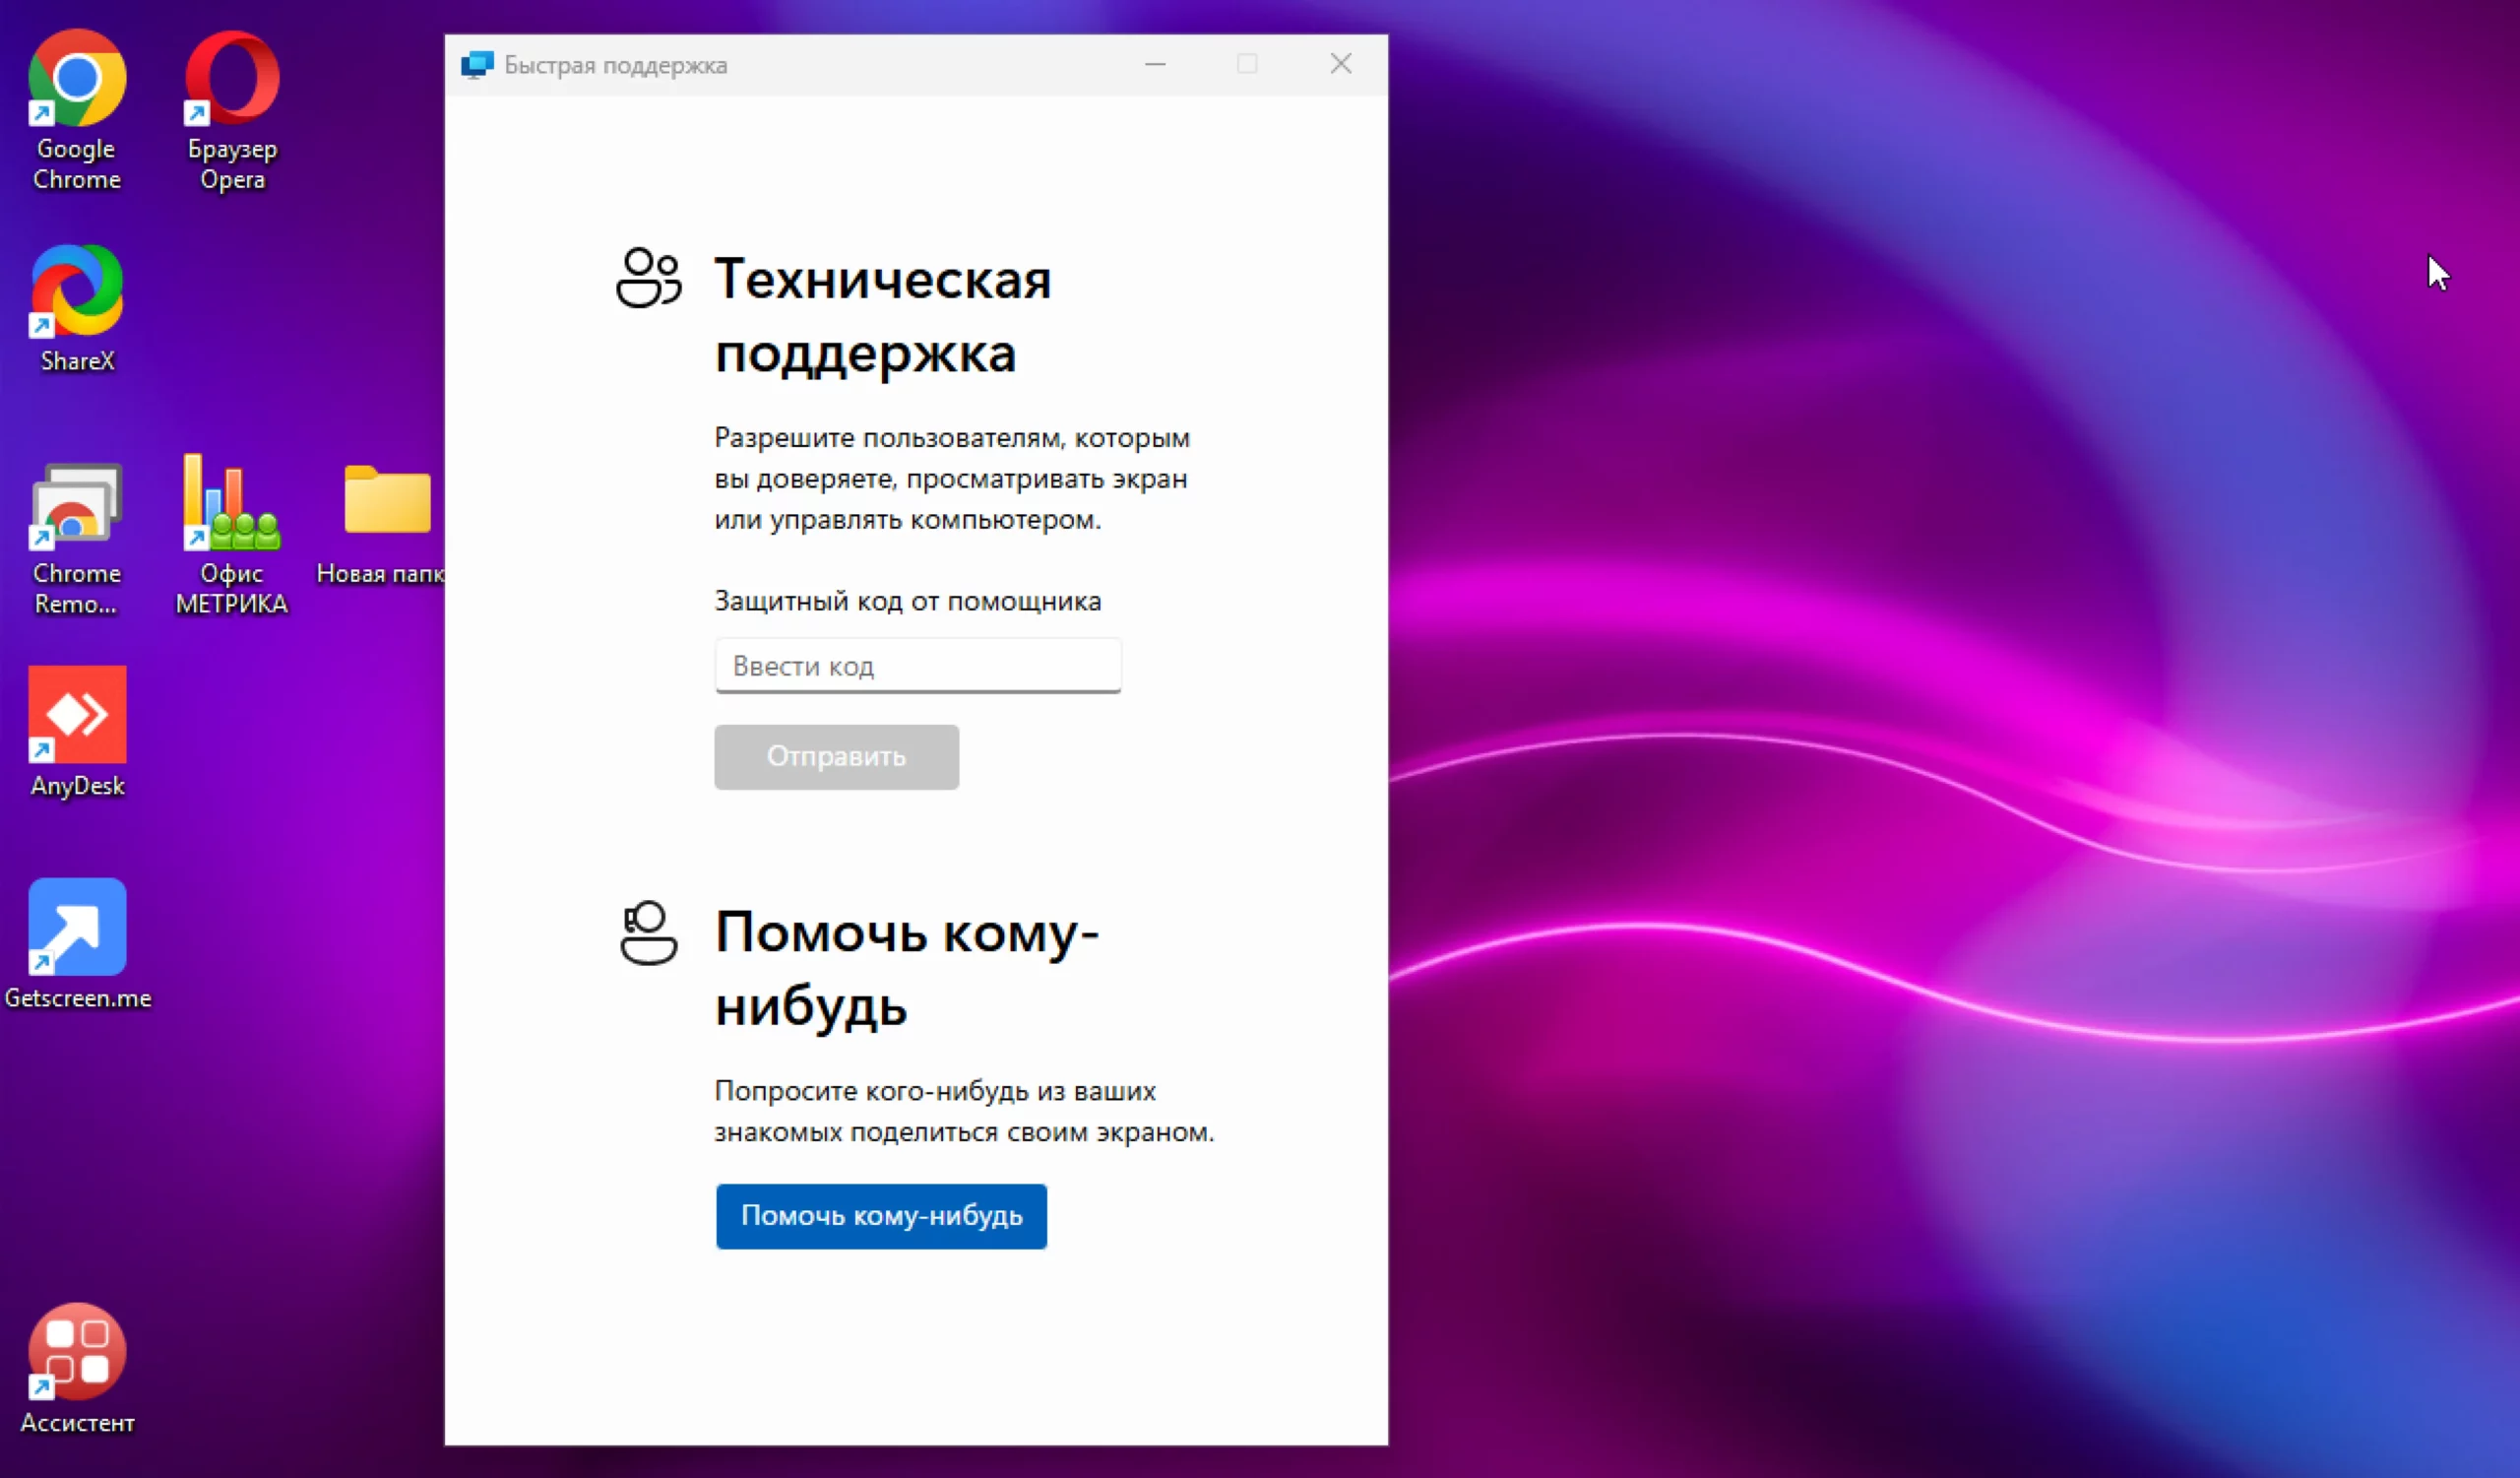Image resolution: width=2520 pixels, height=1478 pixels.
Task: Click the Техническая поддержка people icon
Action: pos(648,278)
